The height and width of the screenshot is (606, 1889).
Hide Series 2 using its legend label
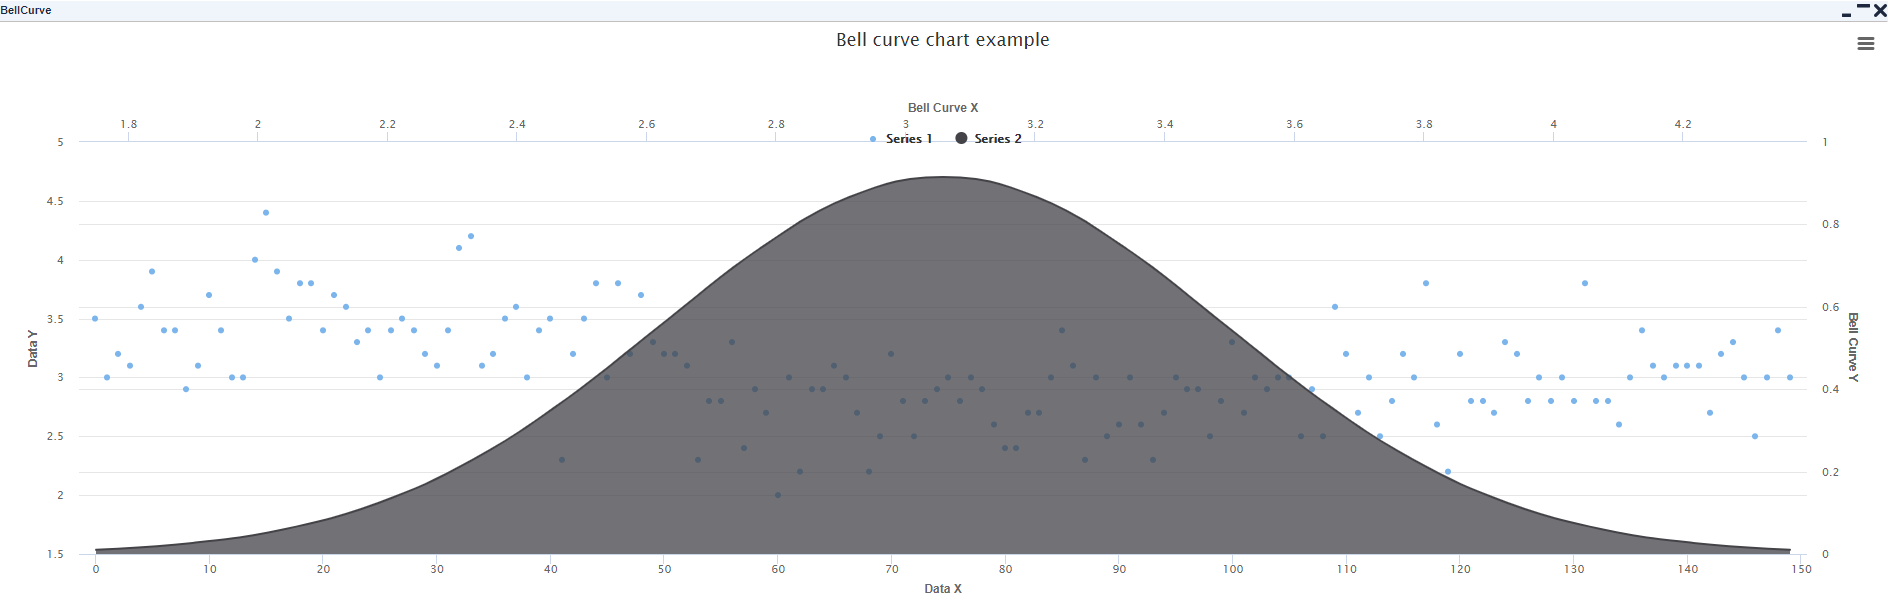click(x=997, y=139)
